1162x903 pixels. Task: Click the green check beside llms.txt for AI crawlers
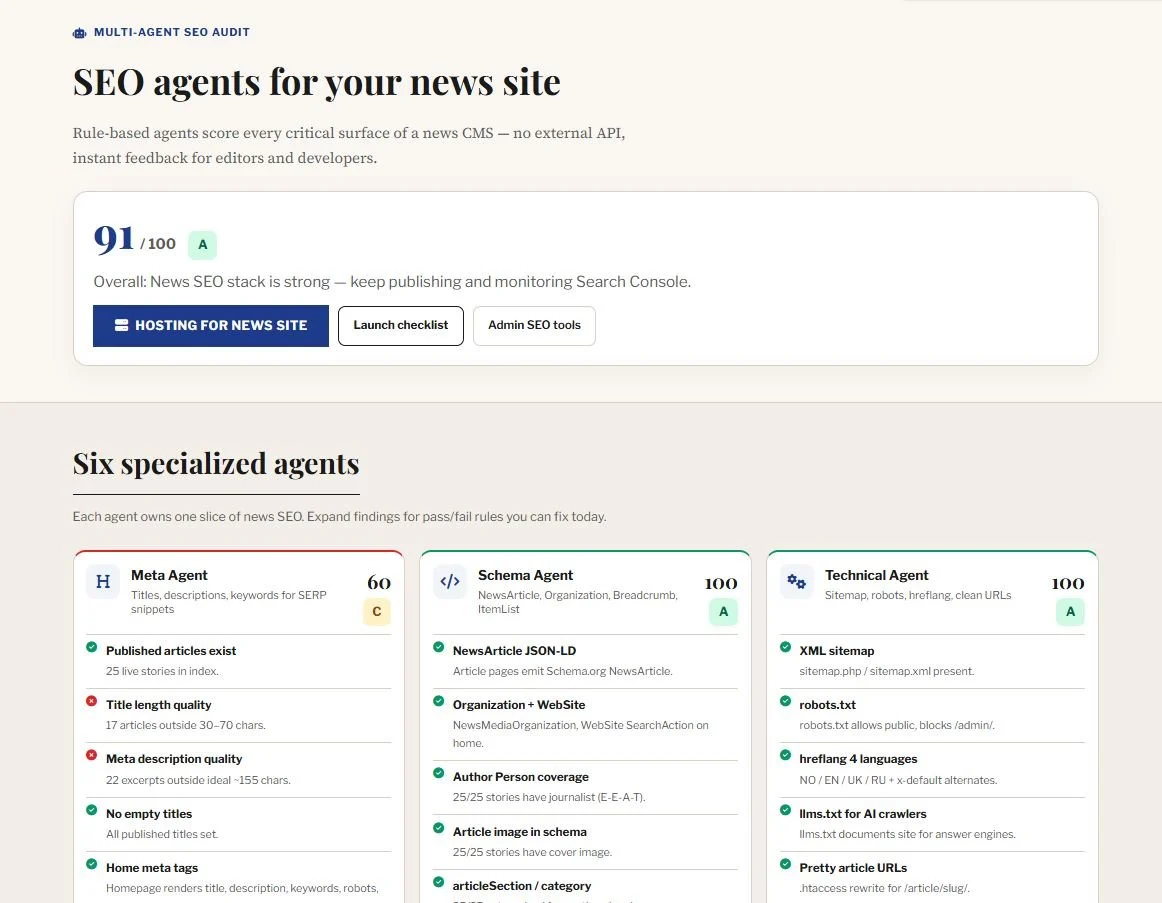point(786,810)
